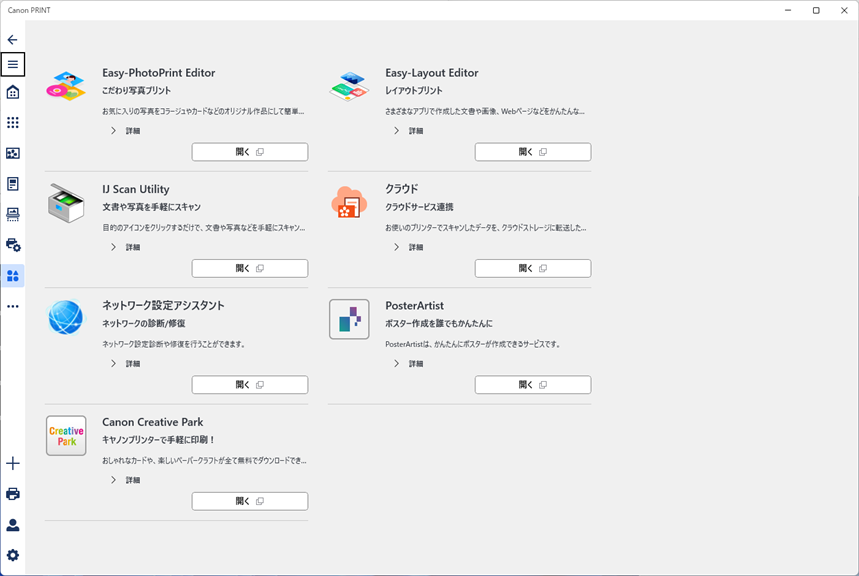Expand 詳細 under クラウド

(x=409, y=247)
